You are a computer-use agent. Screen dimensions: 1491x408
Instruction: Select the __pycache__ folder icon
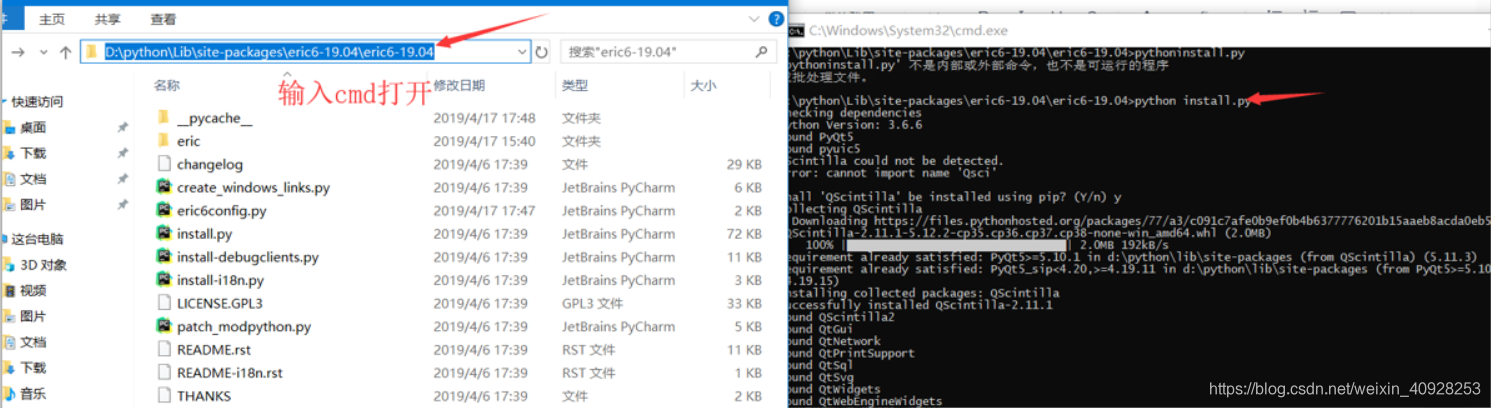coord(165,118)
